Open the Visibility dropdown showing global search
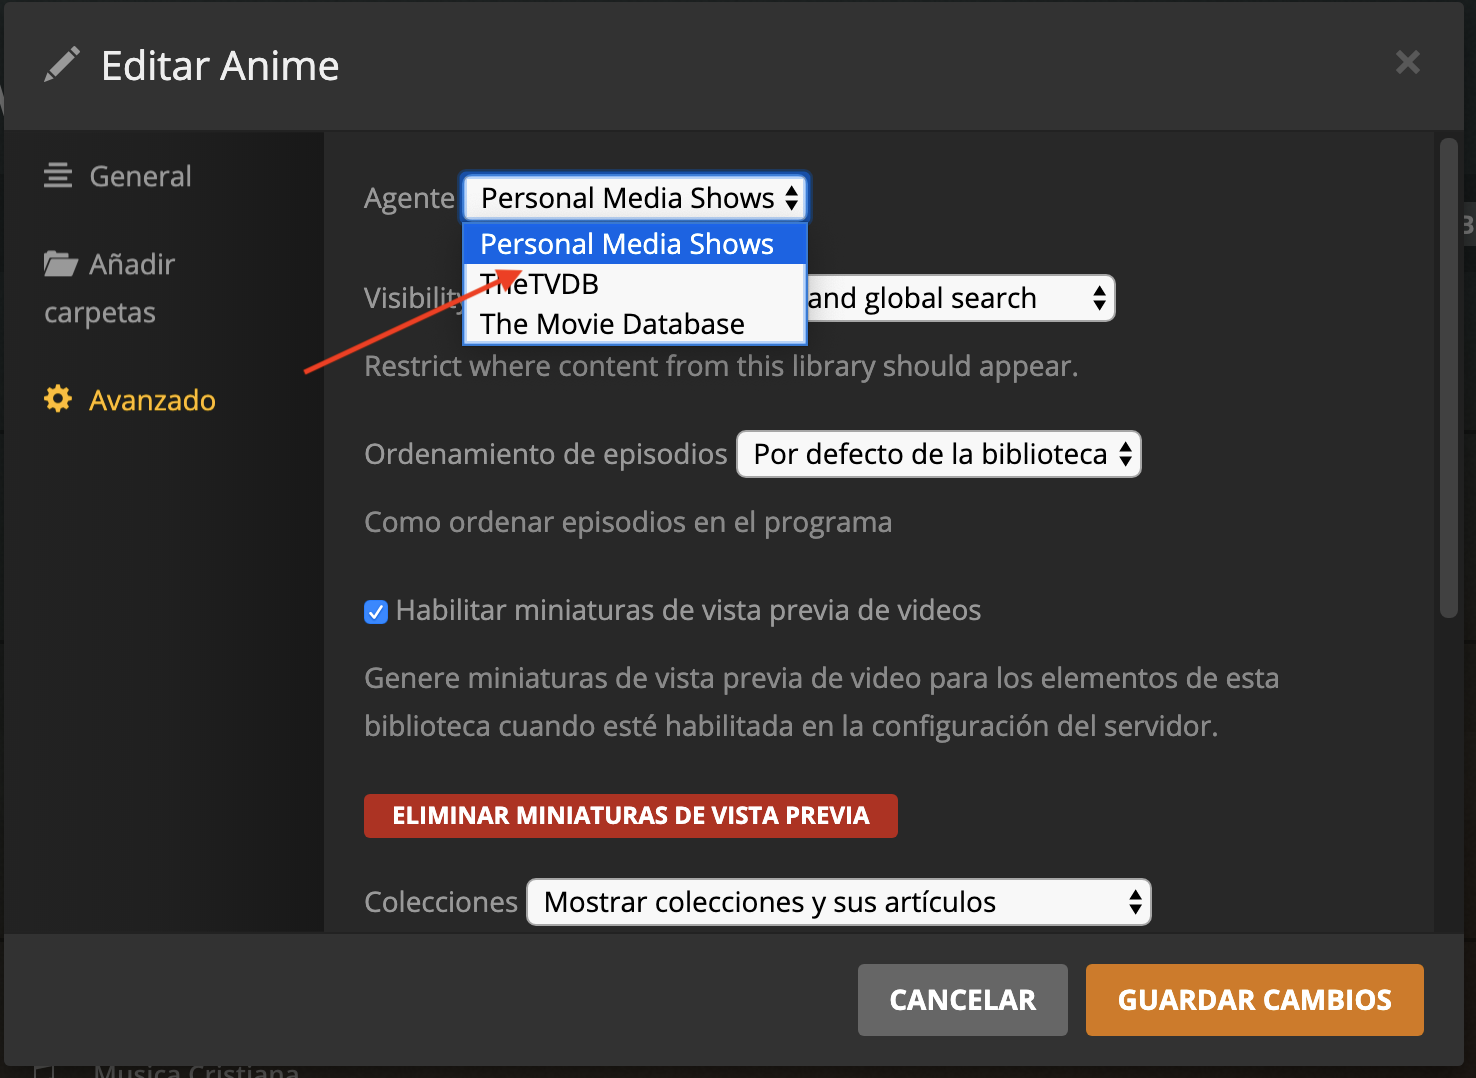This screenshot has width=1476, height=1078. pyautogui.click(x=960, y=298)
